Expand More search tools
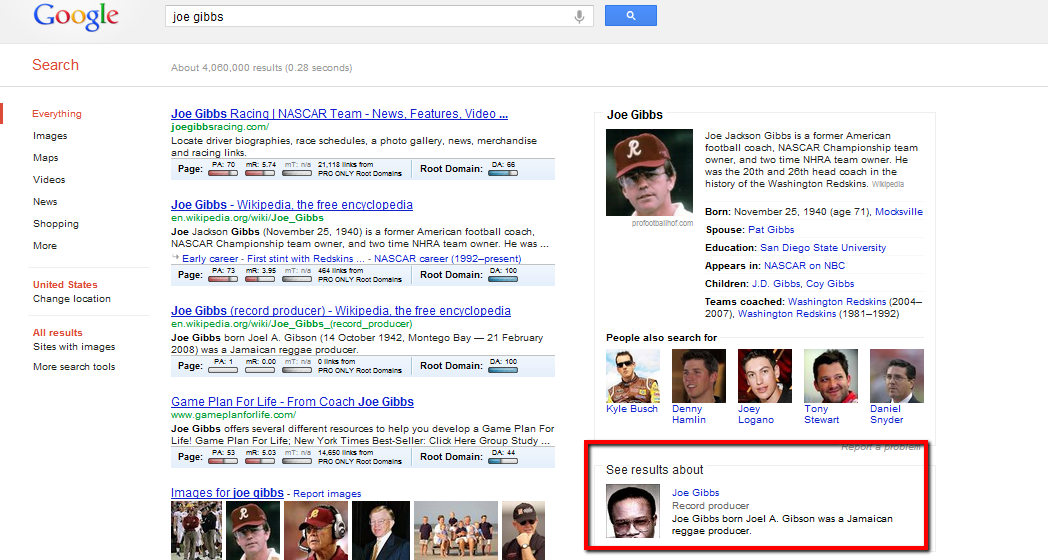Image resolution: width=1048 pixels, height=560 pixels. coord(74,367)
